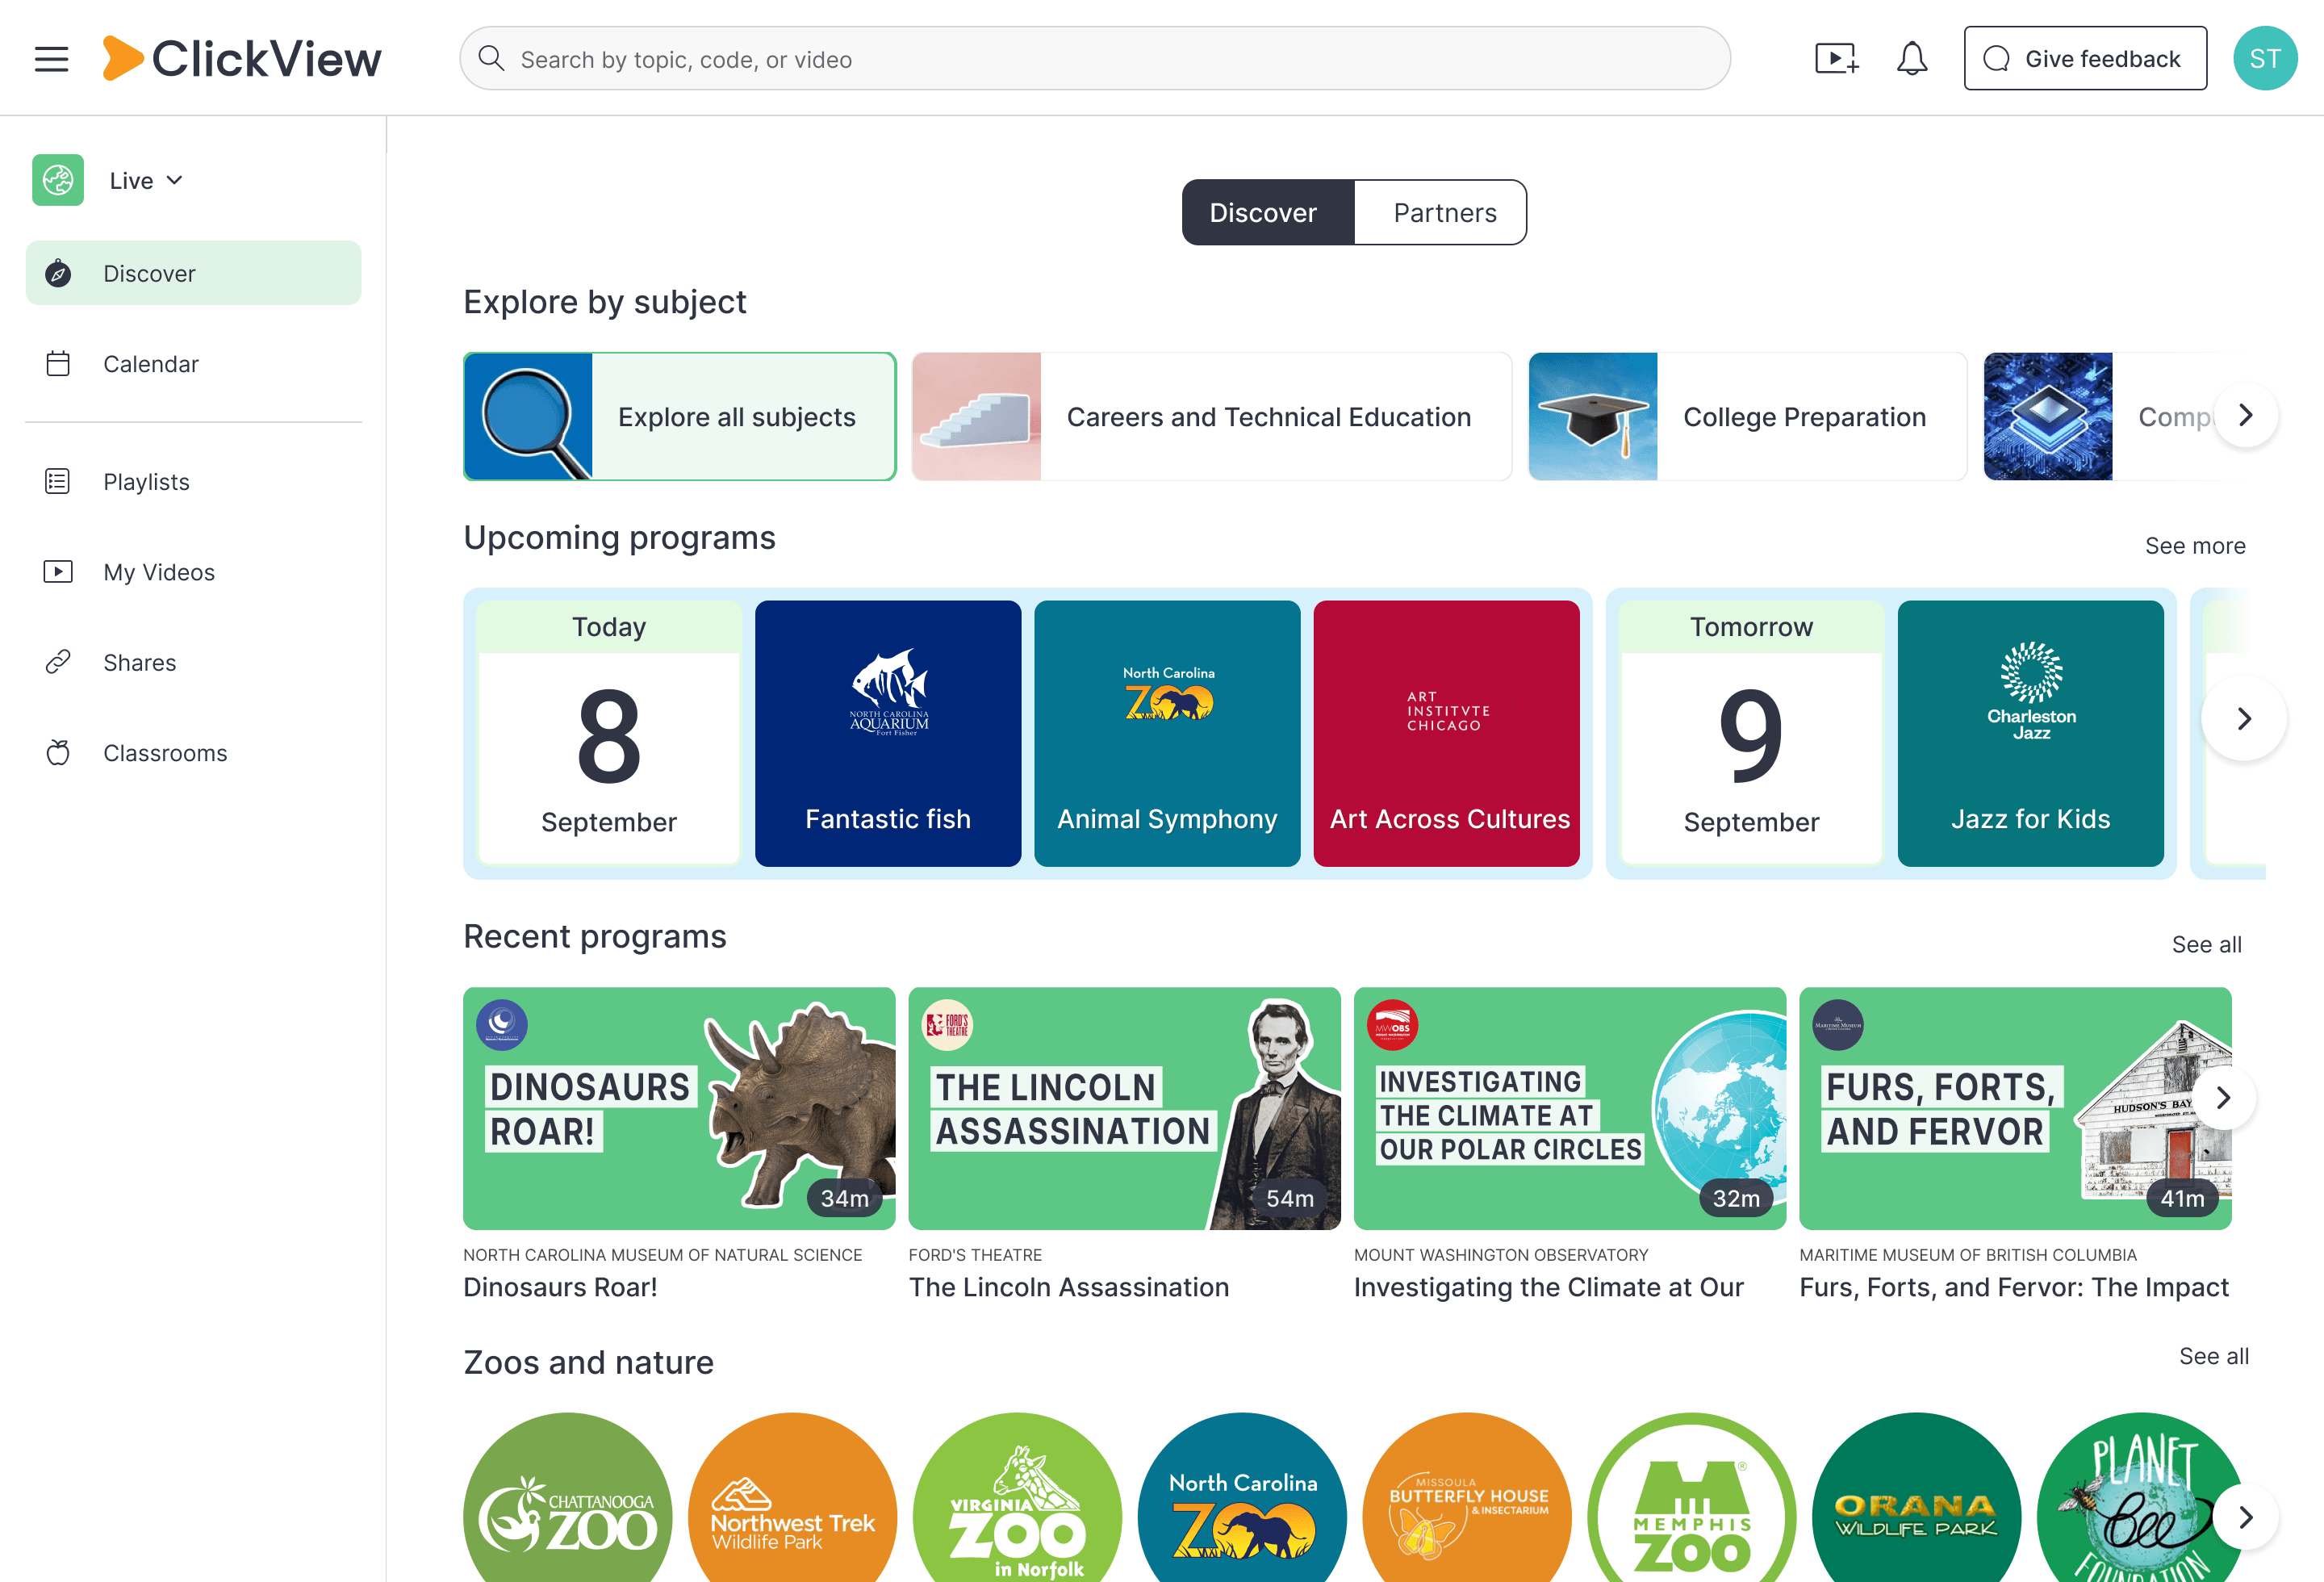The width and height of the screenshot is (2324, 1582).
Task: Click the title text 'Dinosaurs Roar!'
Action: pos(560,1287)
